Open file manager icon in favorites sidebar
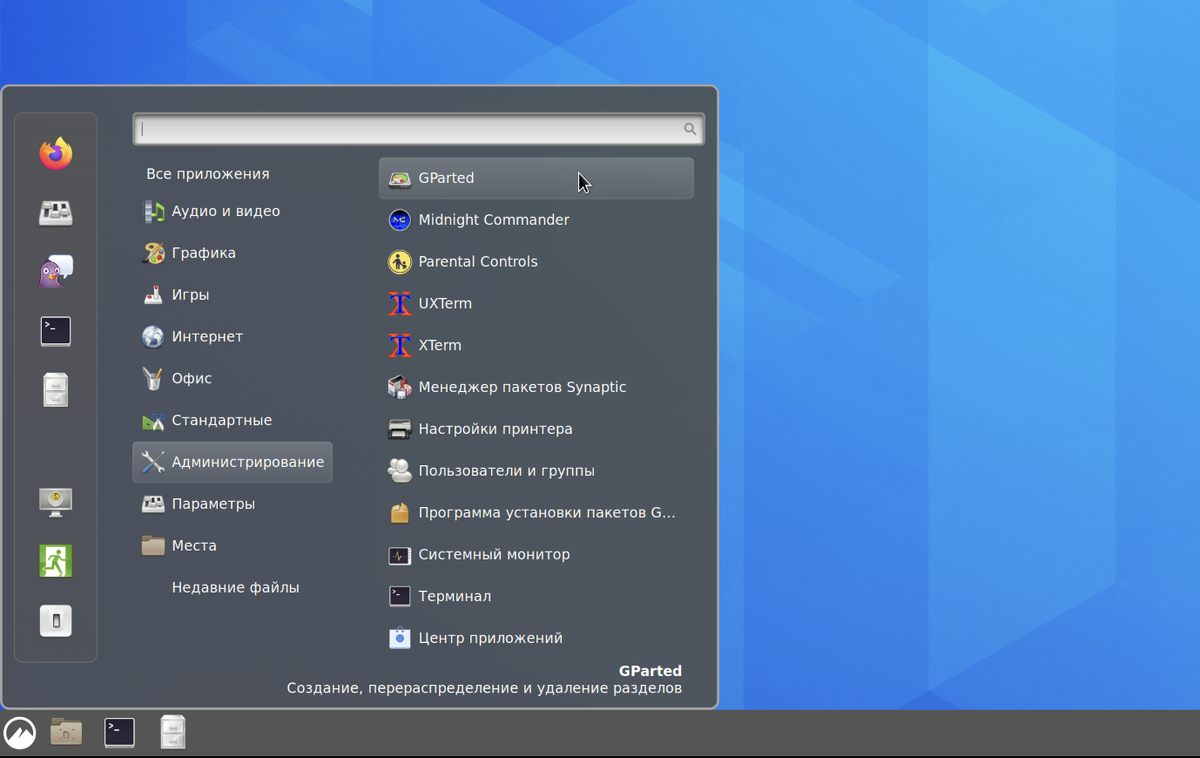This screenshot has height=758, width=1200. (x=56, y=390)
